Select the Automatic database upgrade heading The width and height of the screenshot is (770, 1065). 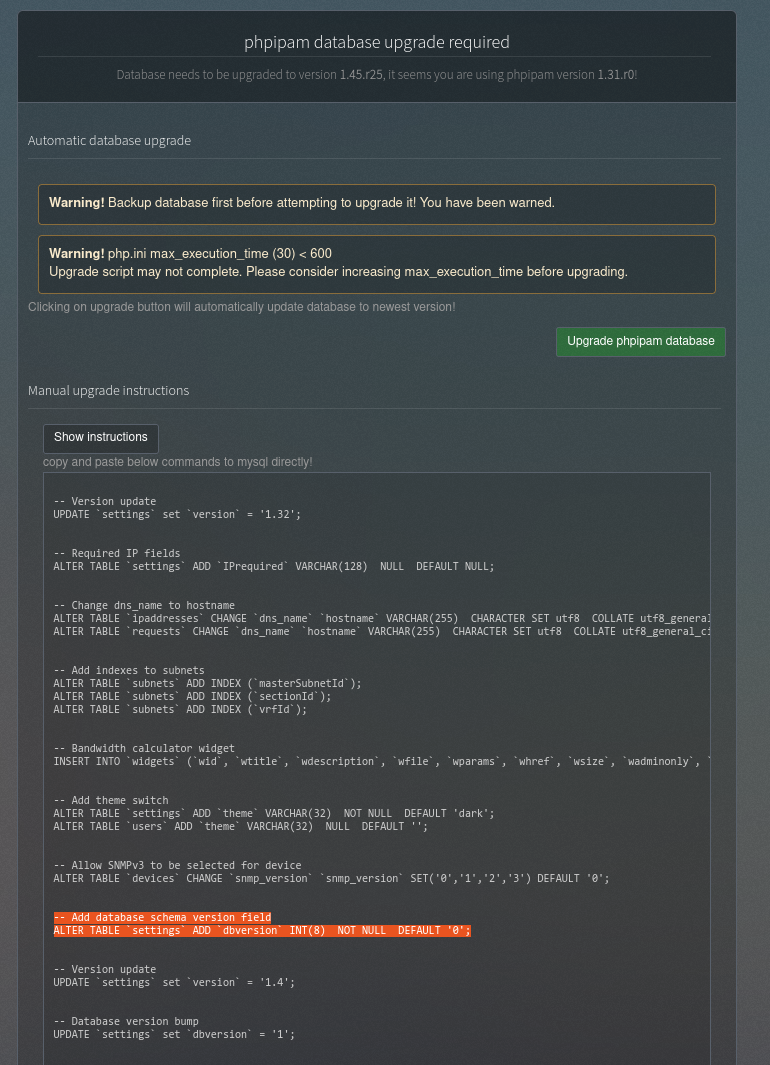coord(108,140)
